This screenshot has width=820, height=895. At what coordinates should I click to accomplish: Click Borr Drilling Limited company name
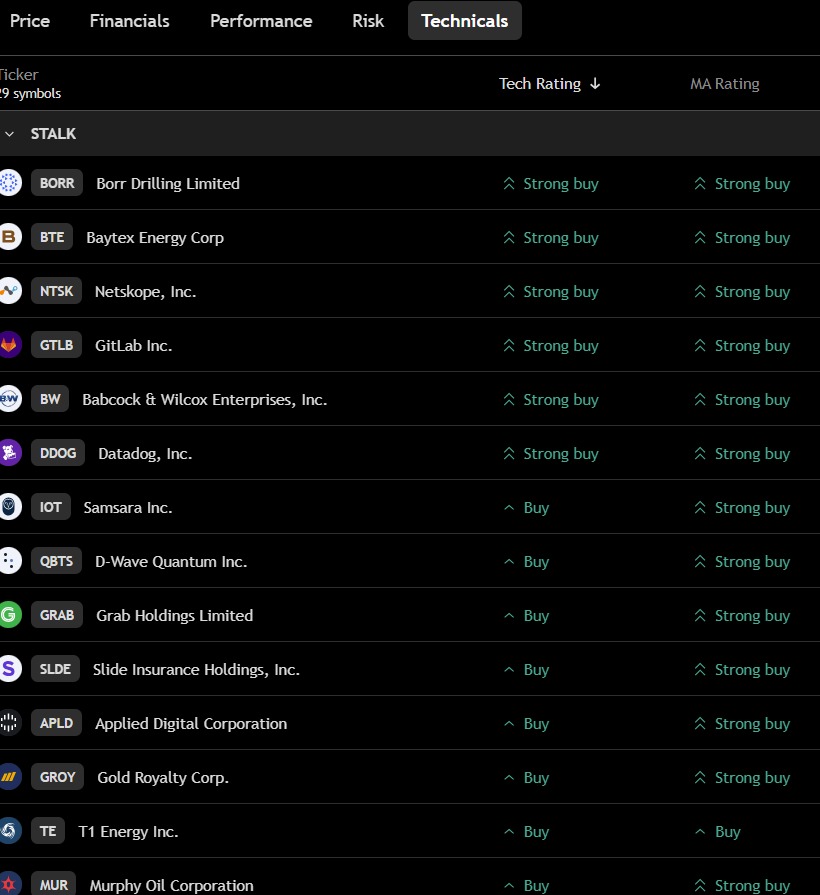pos(168,183)
